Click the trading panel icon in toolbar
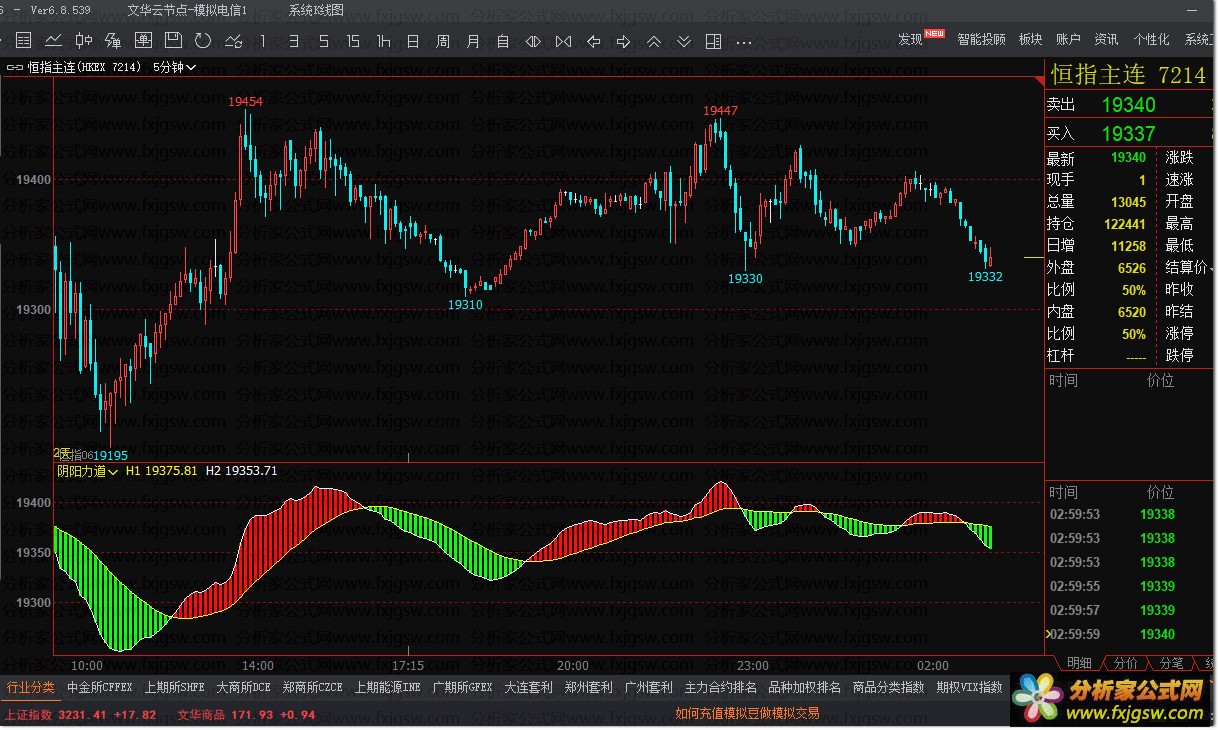1220x730 pixels. click(x=143, y=41)
